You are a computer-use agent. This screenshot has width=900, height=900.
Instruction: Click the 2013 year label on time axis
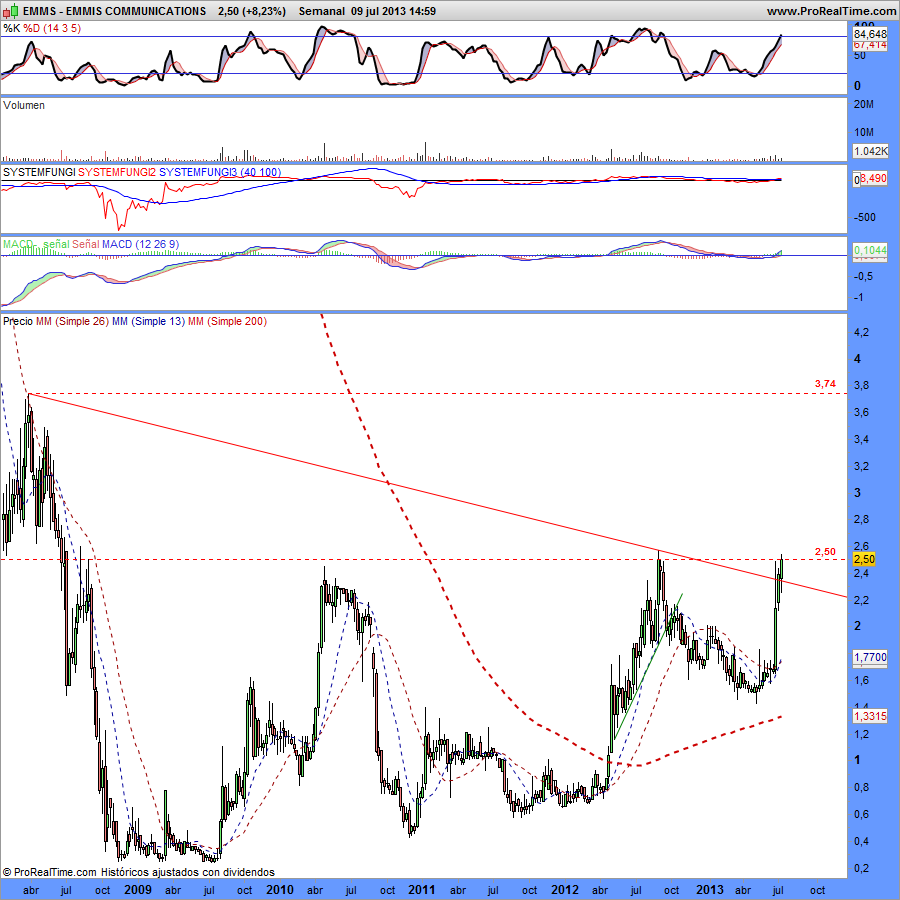tap(709, 890)
